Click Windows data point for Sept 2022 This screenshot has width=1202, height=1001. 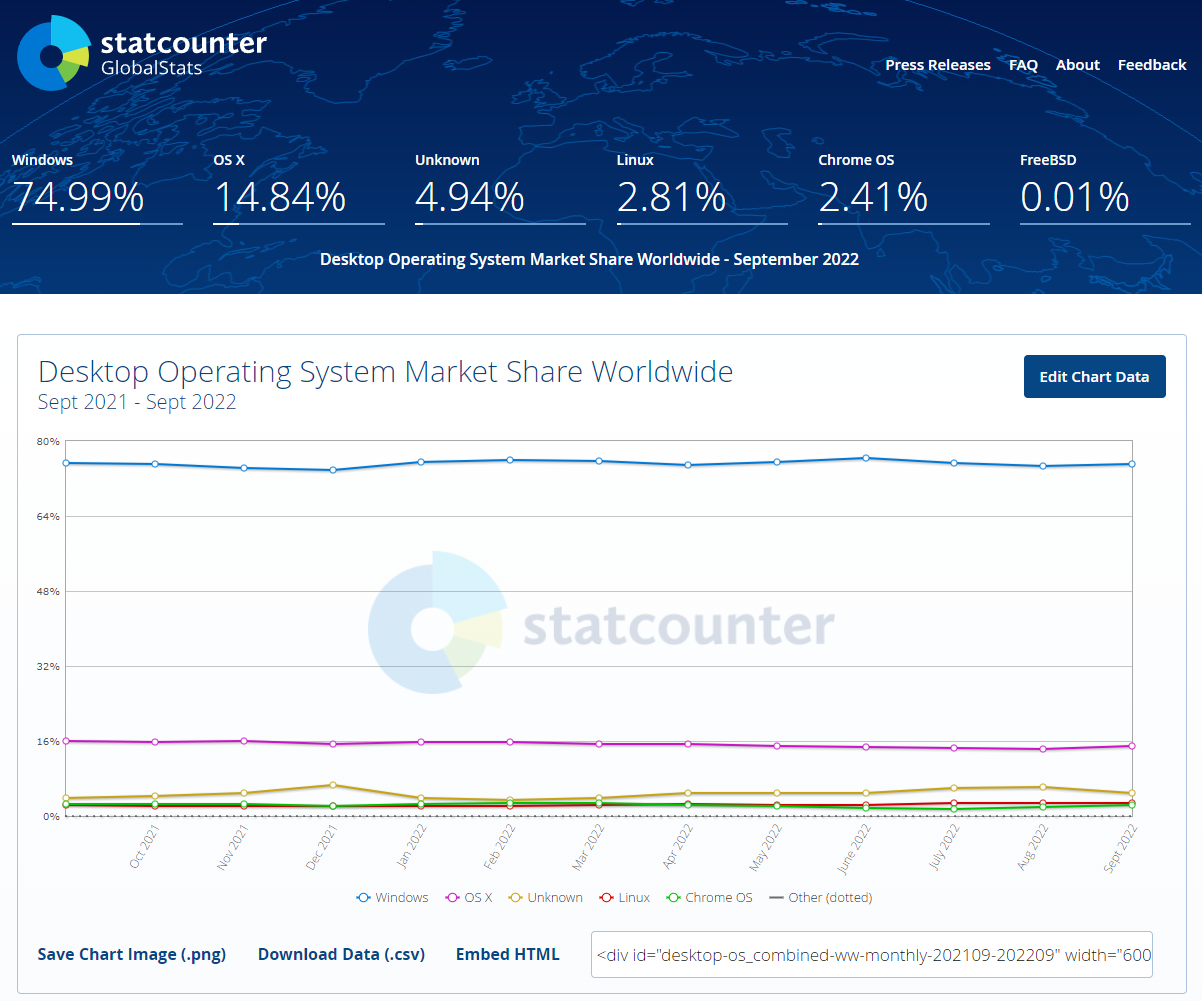1132,464
